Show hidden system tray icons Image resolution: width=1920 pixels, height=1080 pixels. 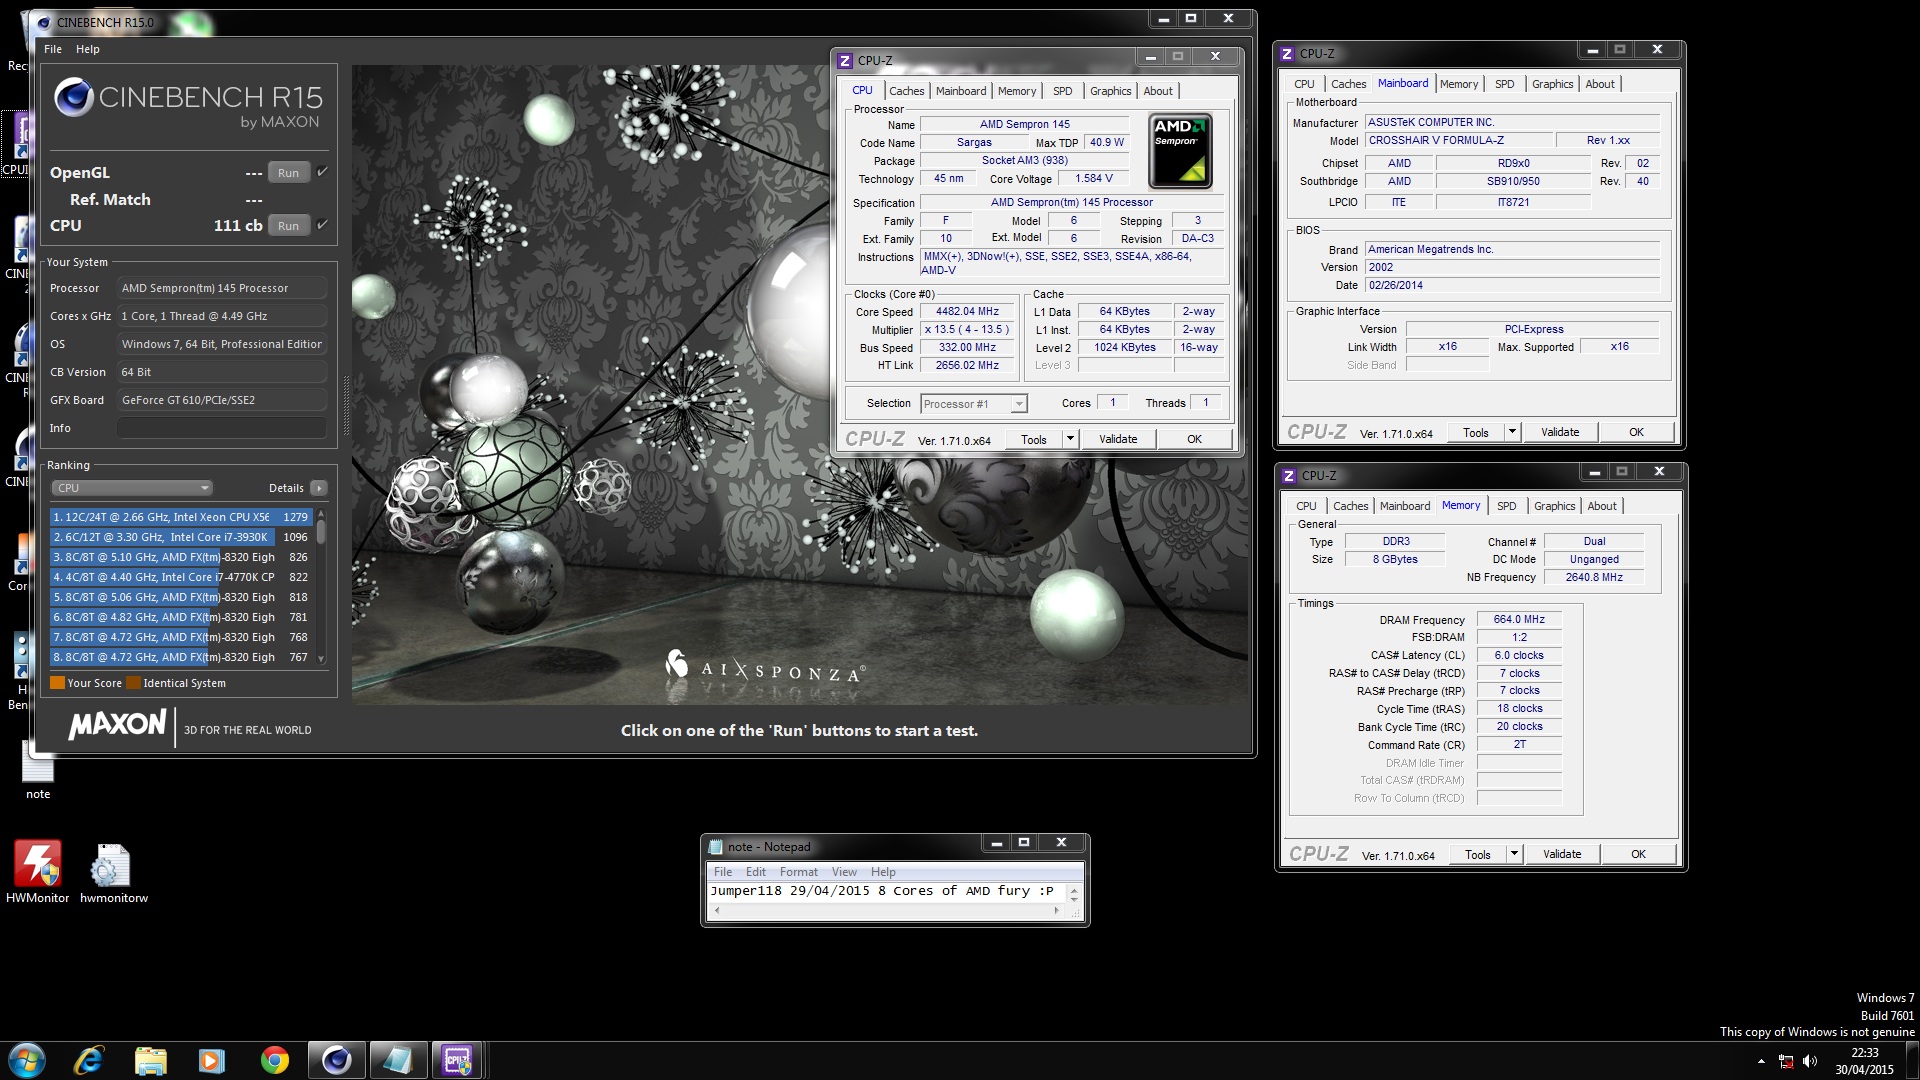(1763, 1061)
